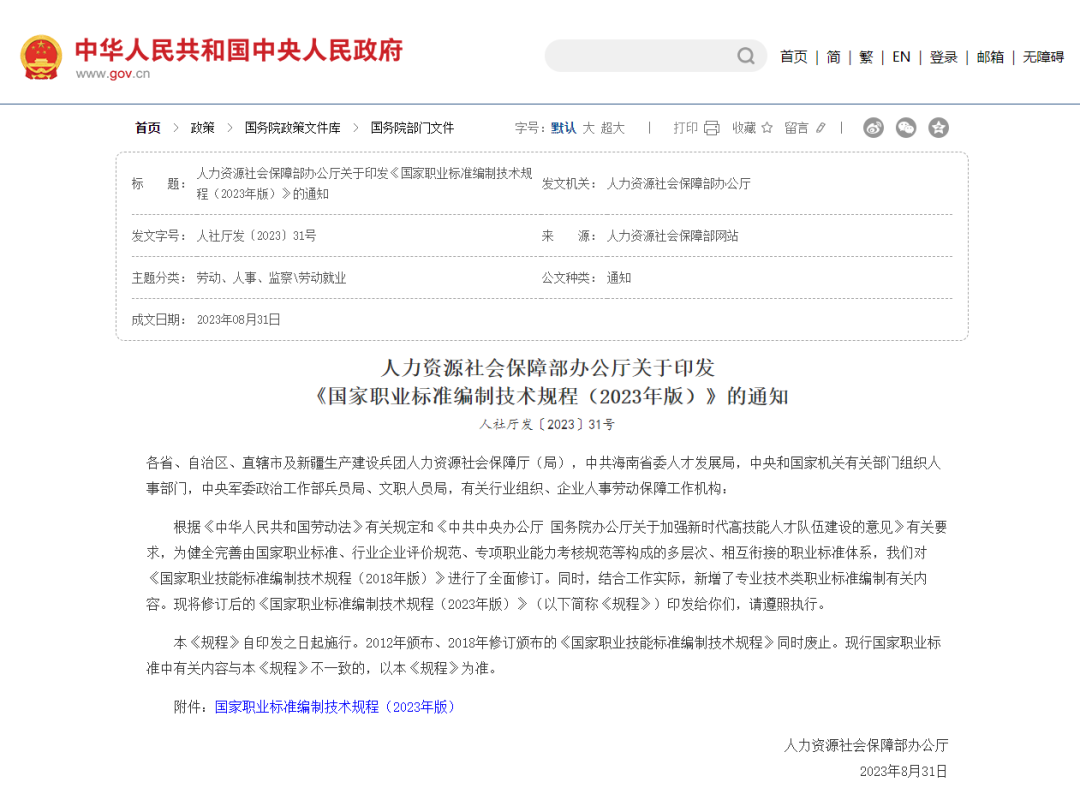Click document number 人社厅发〔2023〕31号 in table
Screen dimensions: 1080x788
pyautogui.click(x=256, y=236)
